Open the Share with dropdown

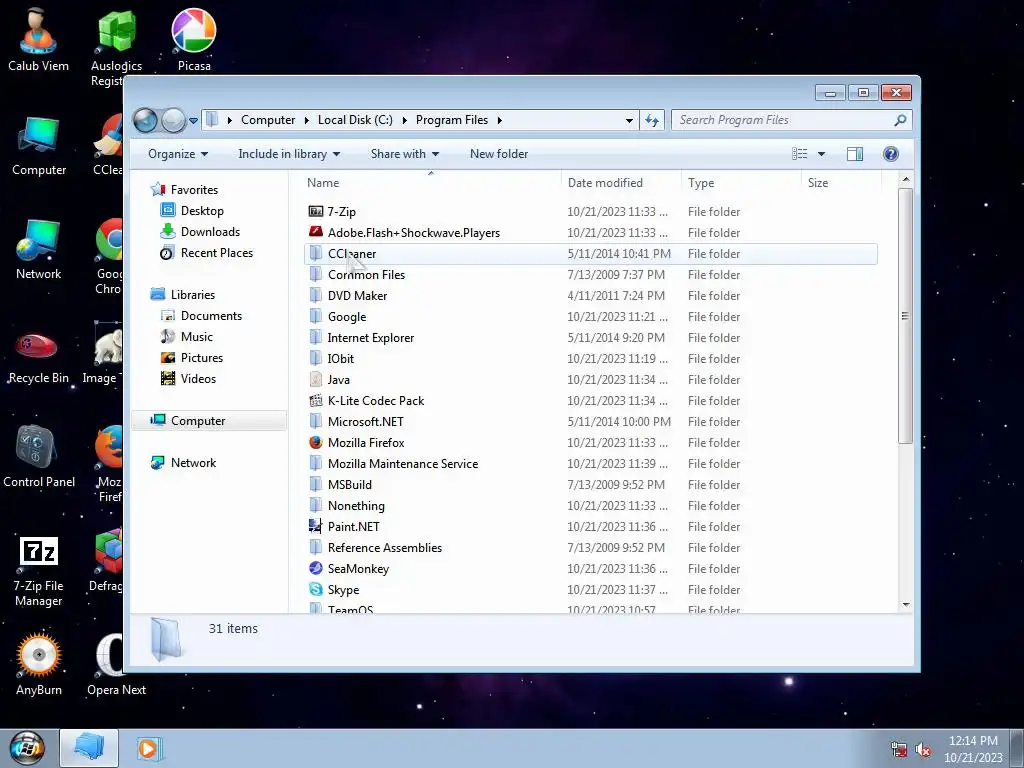pyautogui.click(x=405, y=154)
